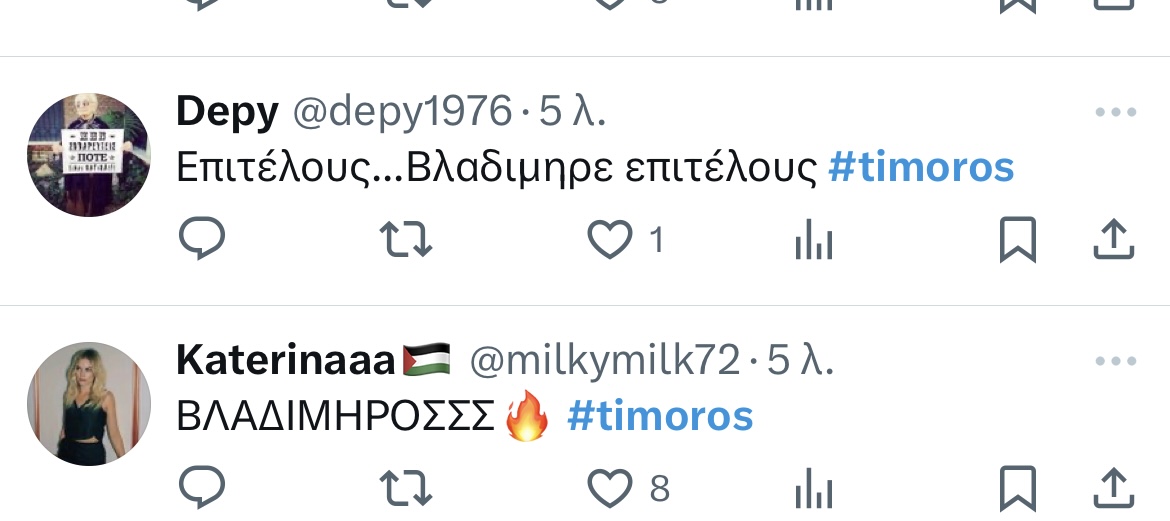Bookmark Katerinaaa's tweet
Viewport: 1170px width, 521px height.
[x=1018, y=489]
